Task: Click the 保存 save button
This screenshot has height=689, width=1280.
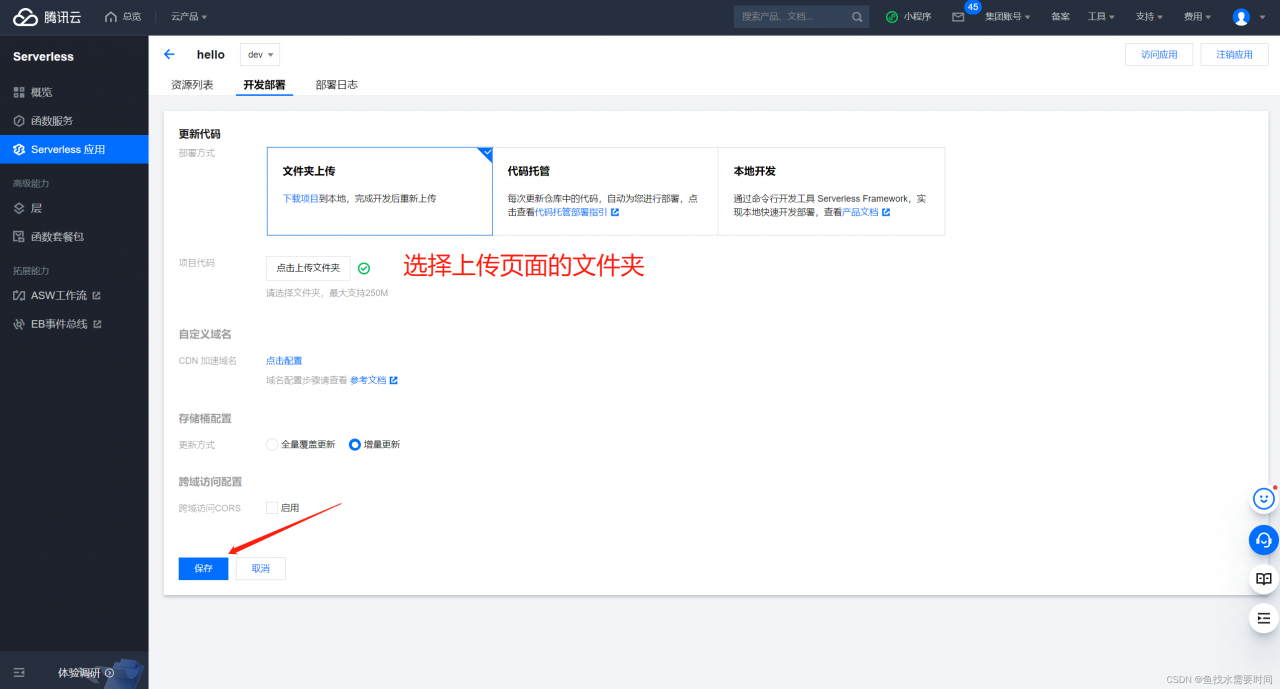Action: (x=203, y=568)
